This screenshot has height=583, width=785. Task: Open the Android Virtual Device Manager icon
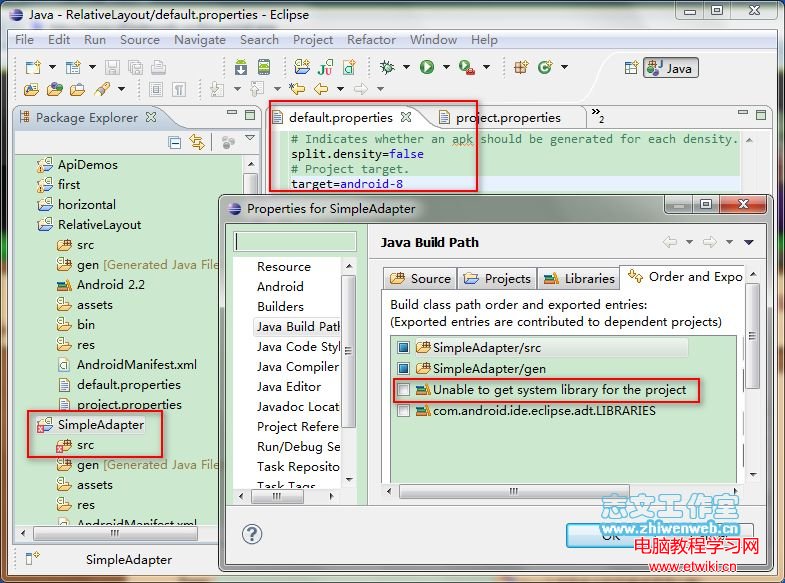click(264, 67)
